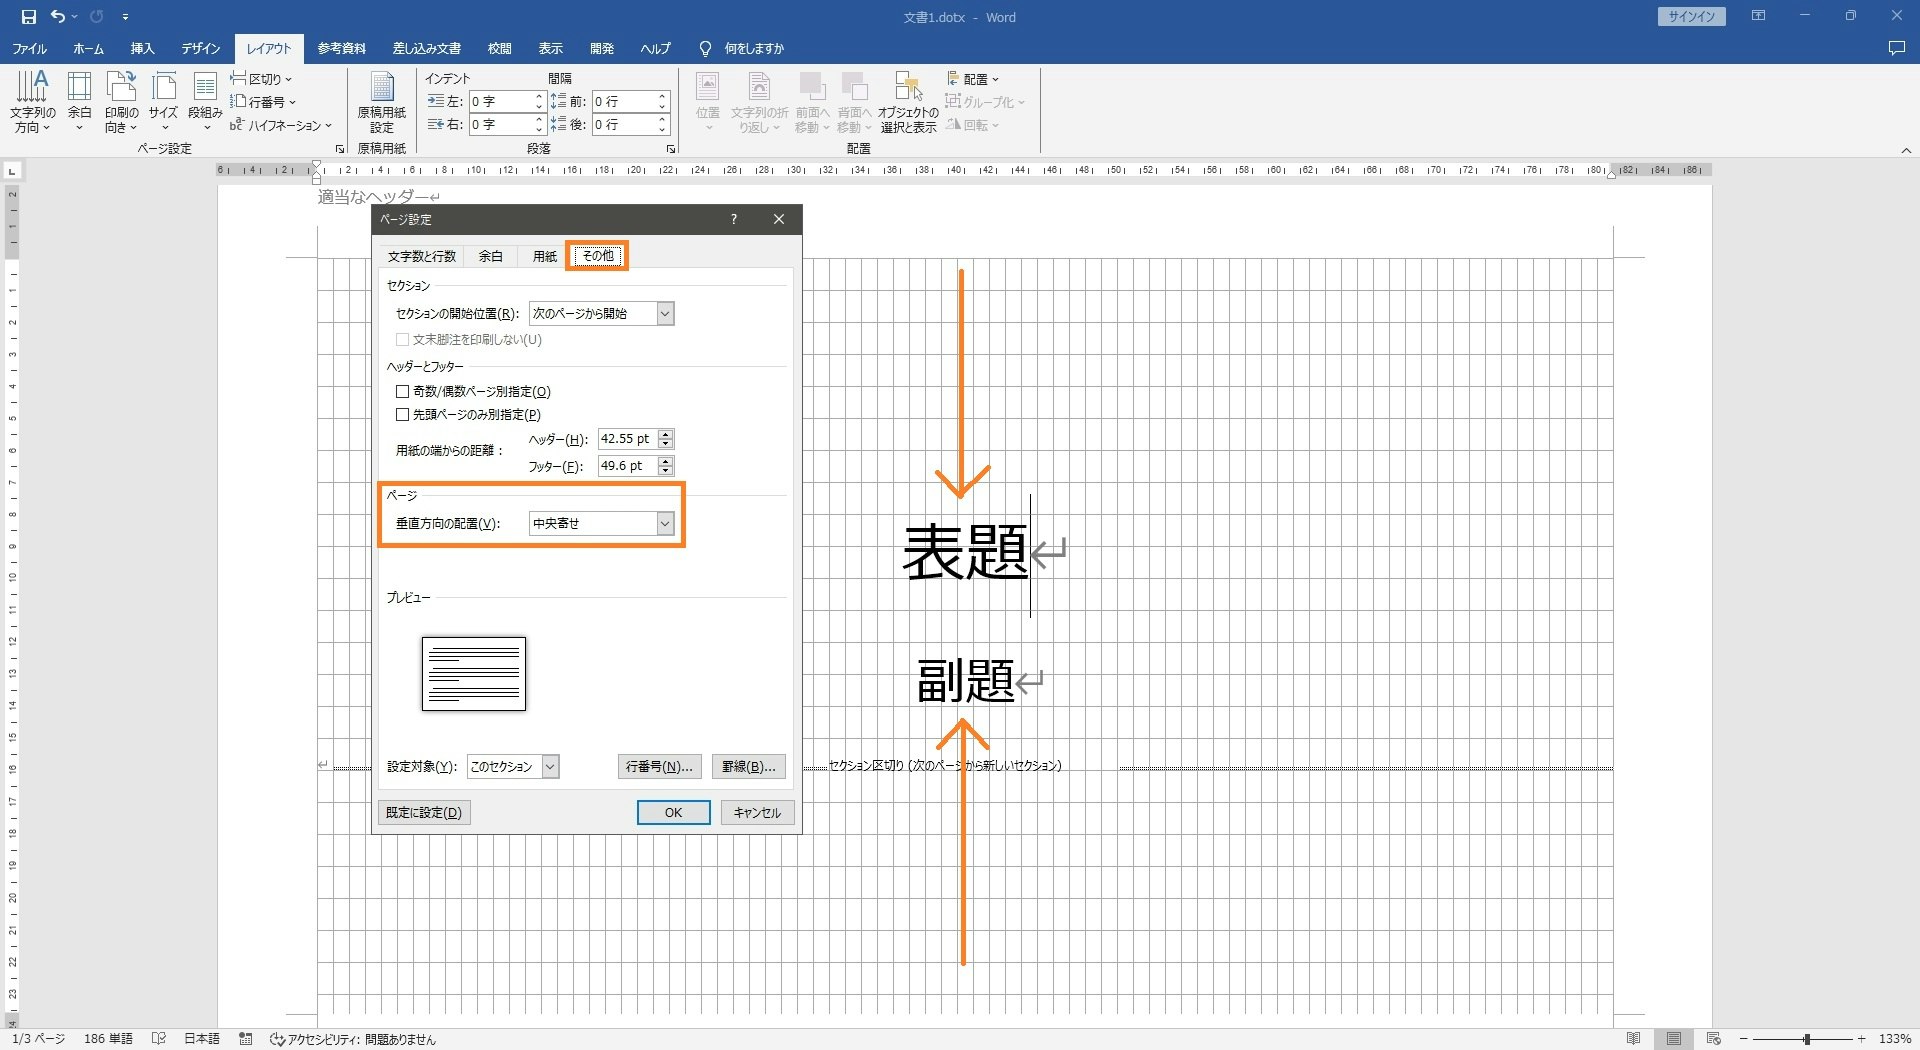Open the 参考資料 ribbon tab
Viewport: 1920px width, 1050px height.
pyautogui.click(x=342, y=48)
